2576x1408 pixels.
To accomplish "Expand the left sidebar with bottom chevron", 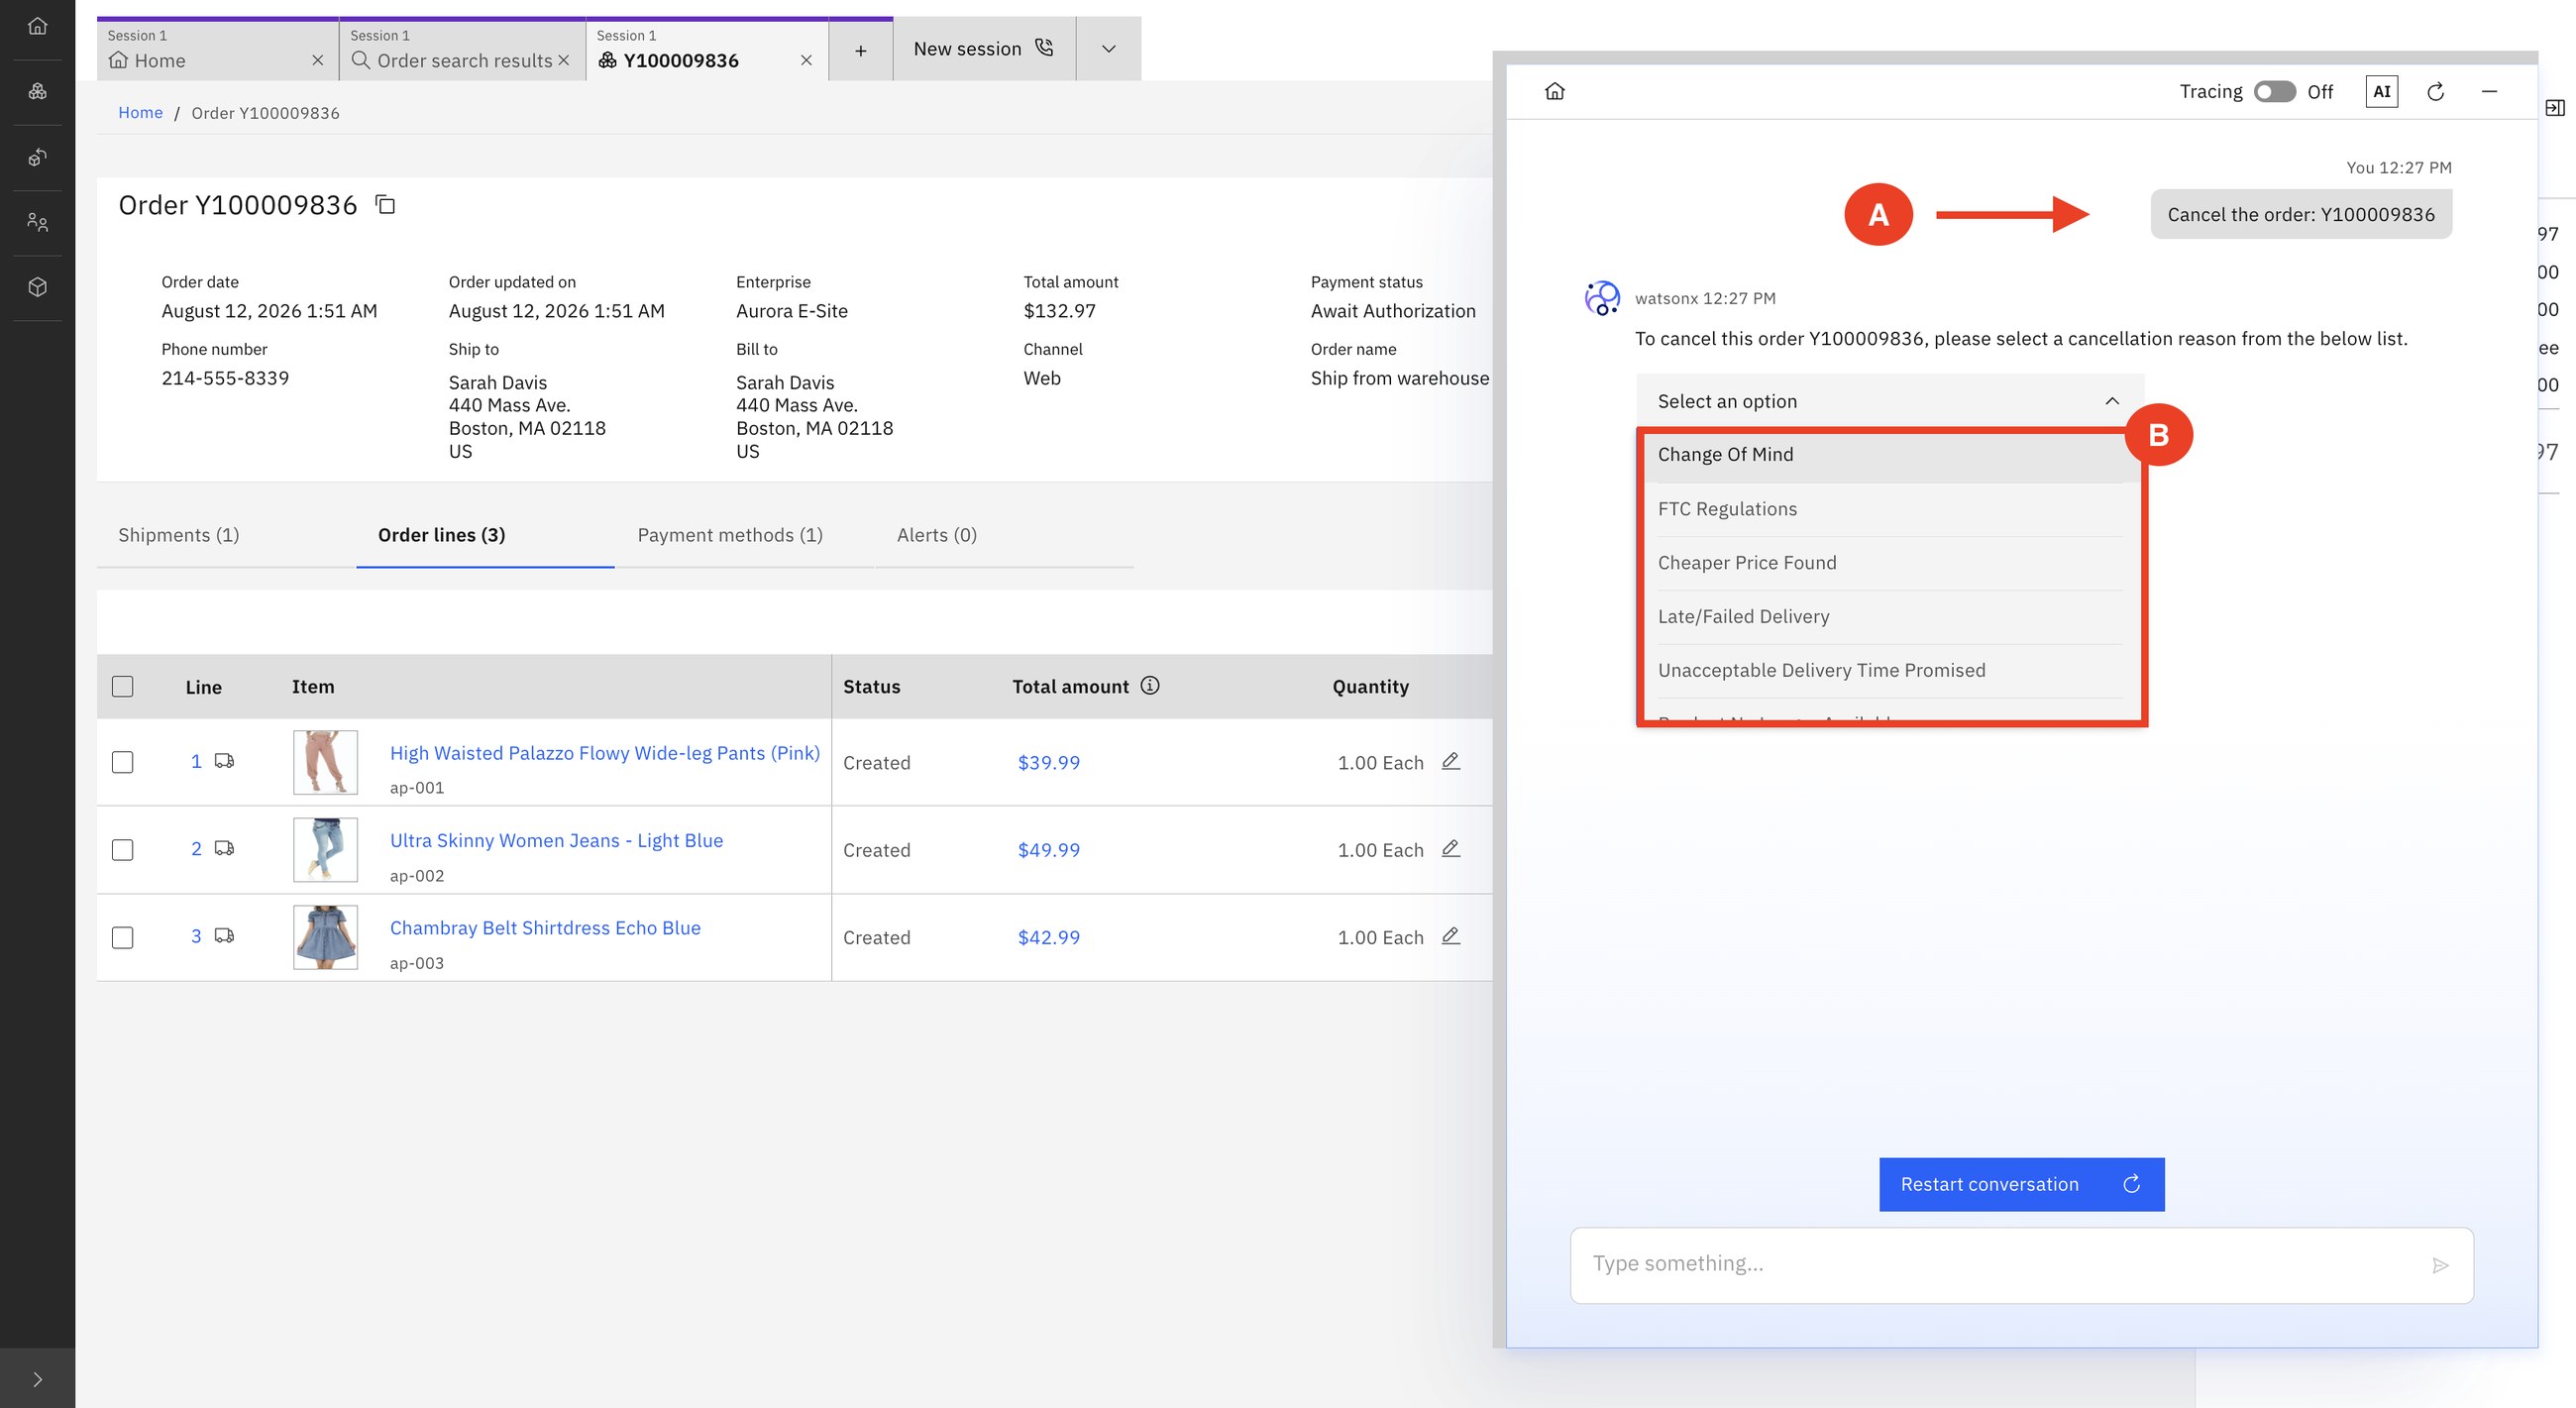I will point(37,1379).
